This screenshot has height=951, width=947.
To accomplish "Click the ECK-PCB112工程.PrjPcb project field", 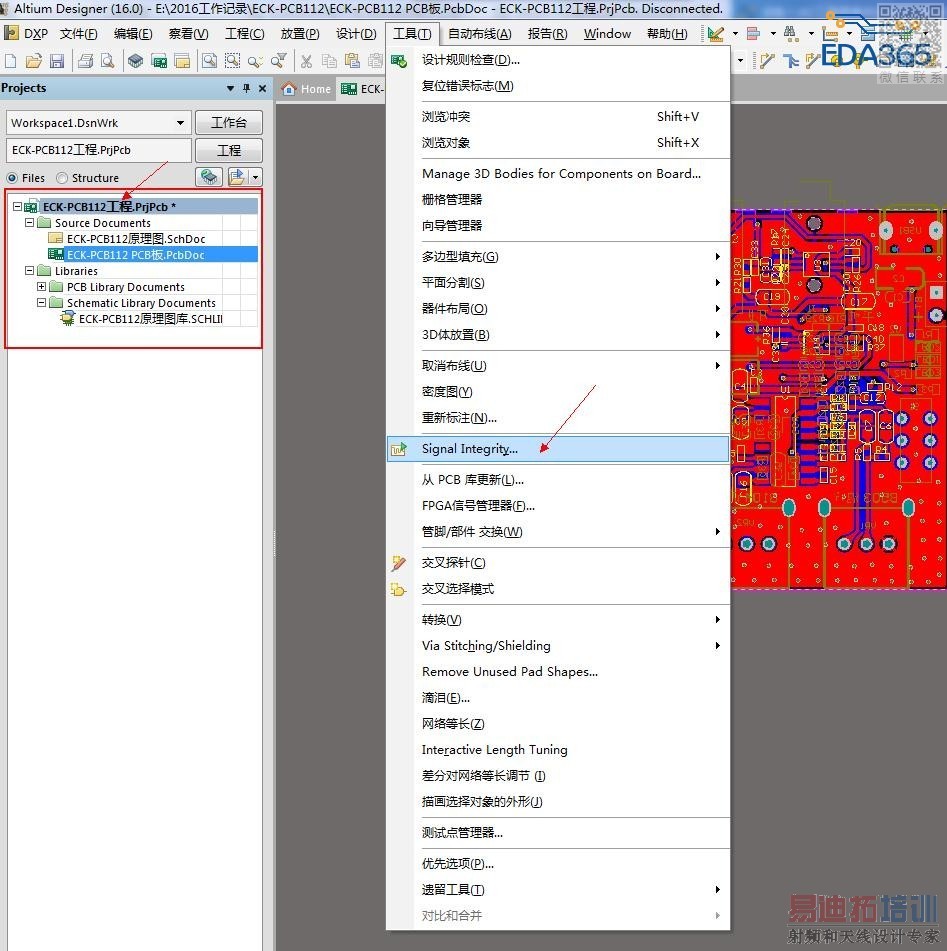I will pos(99,150).
